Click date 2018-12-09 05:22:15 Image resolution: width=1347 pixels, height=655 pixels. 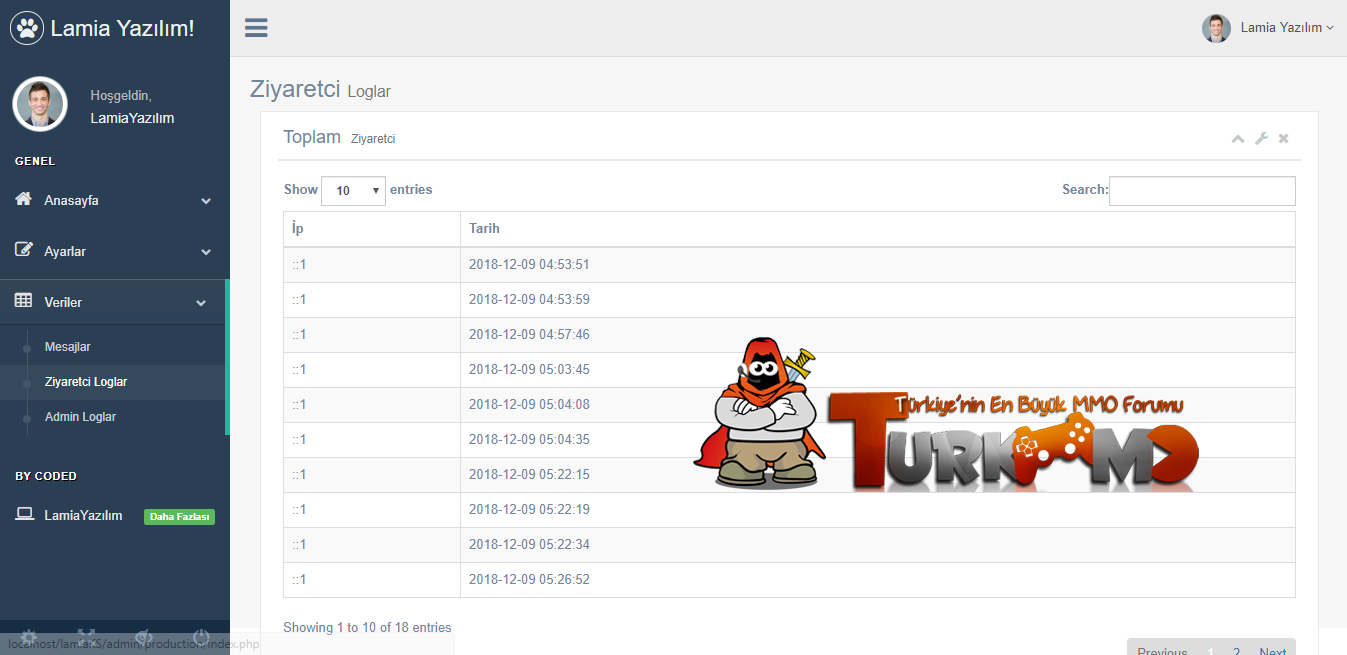click(529, 475)
